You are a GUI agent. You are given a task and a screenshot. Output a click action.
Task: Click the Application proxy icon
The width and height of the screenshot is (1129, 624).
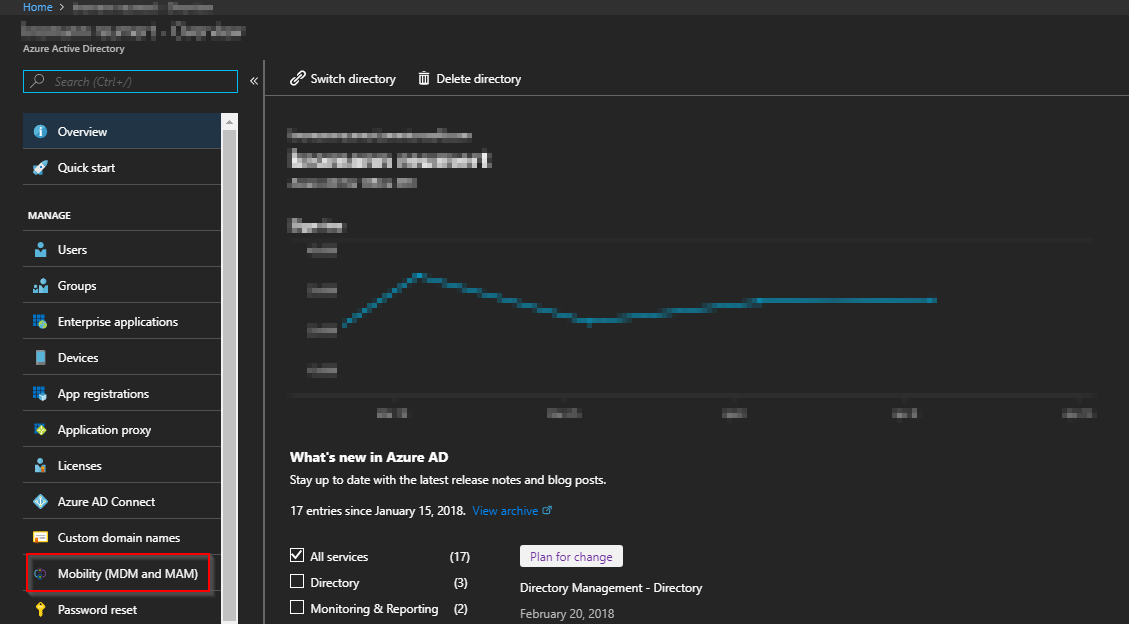click(x=40, y=430)
